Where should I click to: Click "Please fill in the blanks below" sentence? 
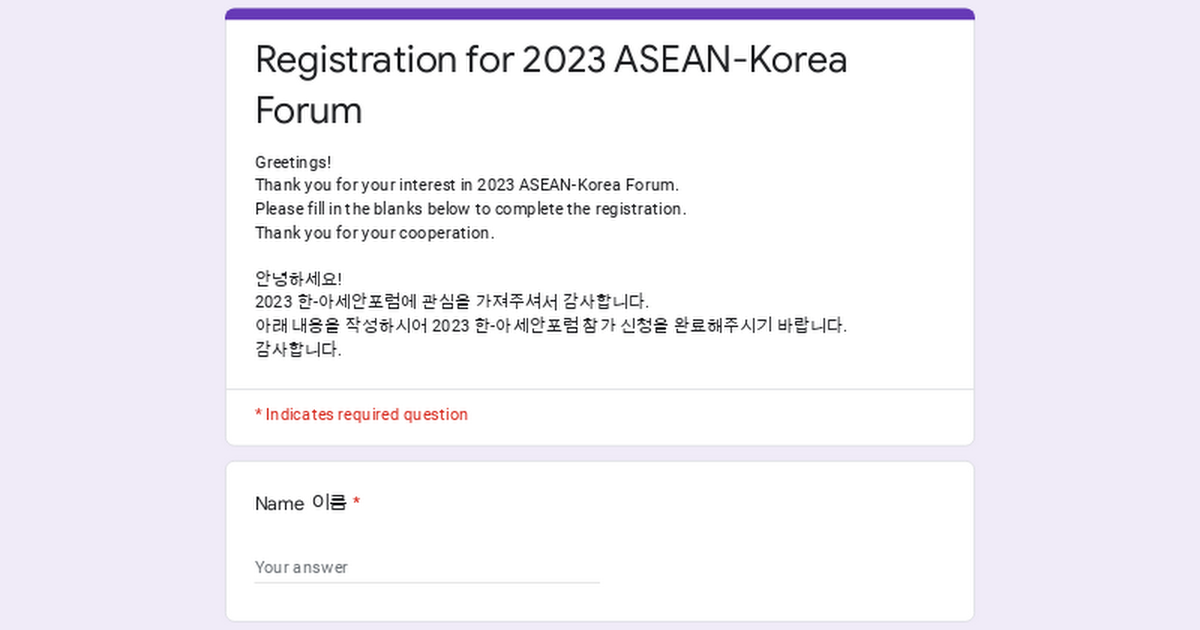coord(470,209)
